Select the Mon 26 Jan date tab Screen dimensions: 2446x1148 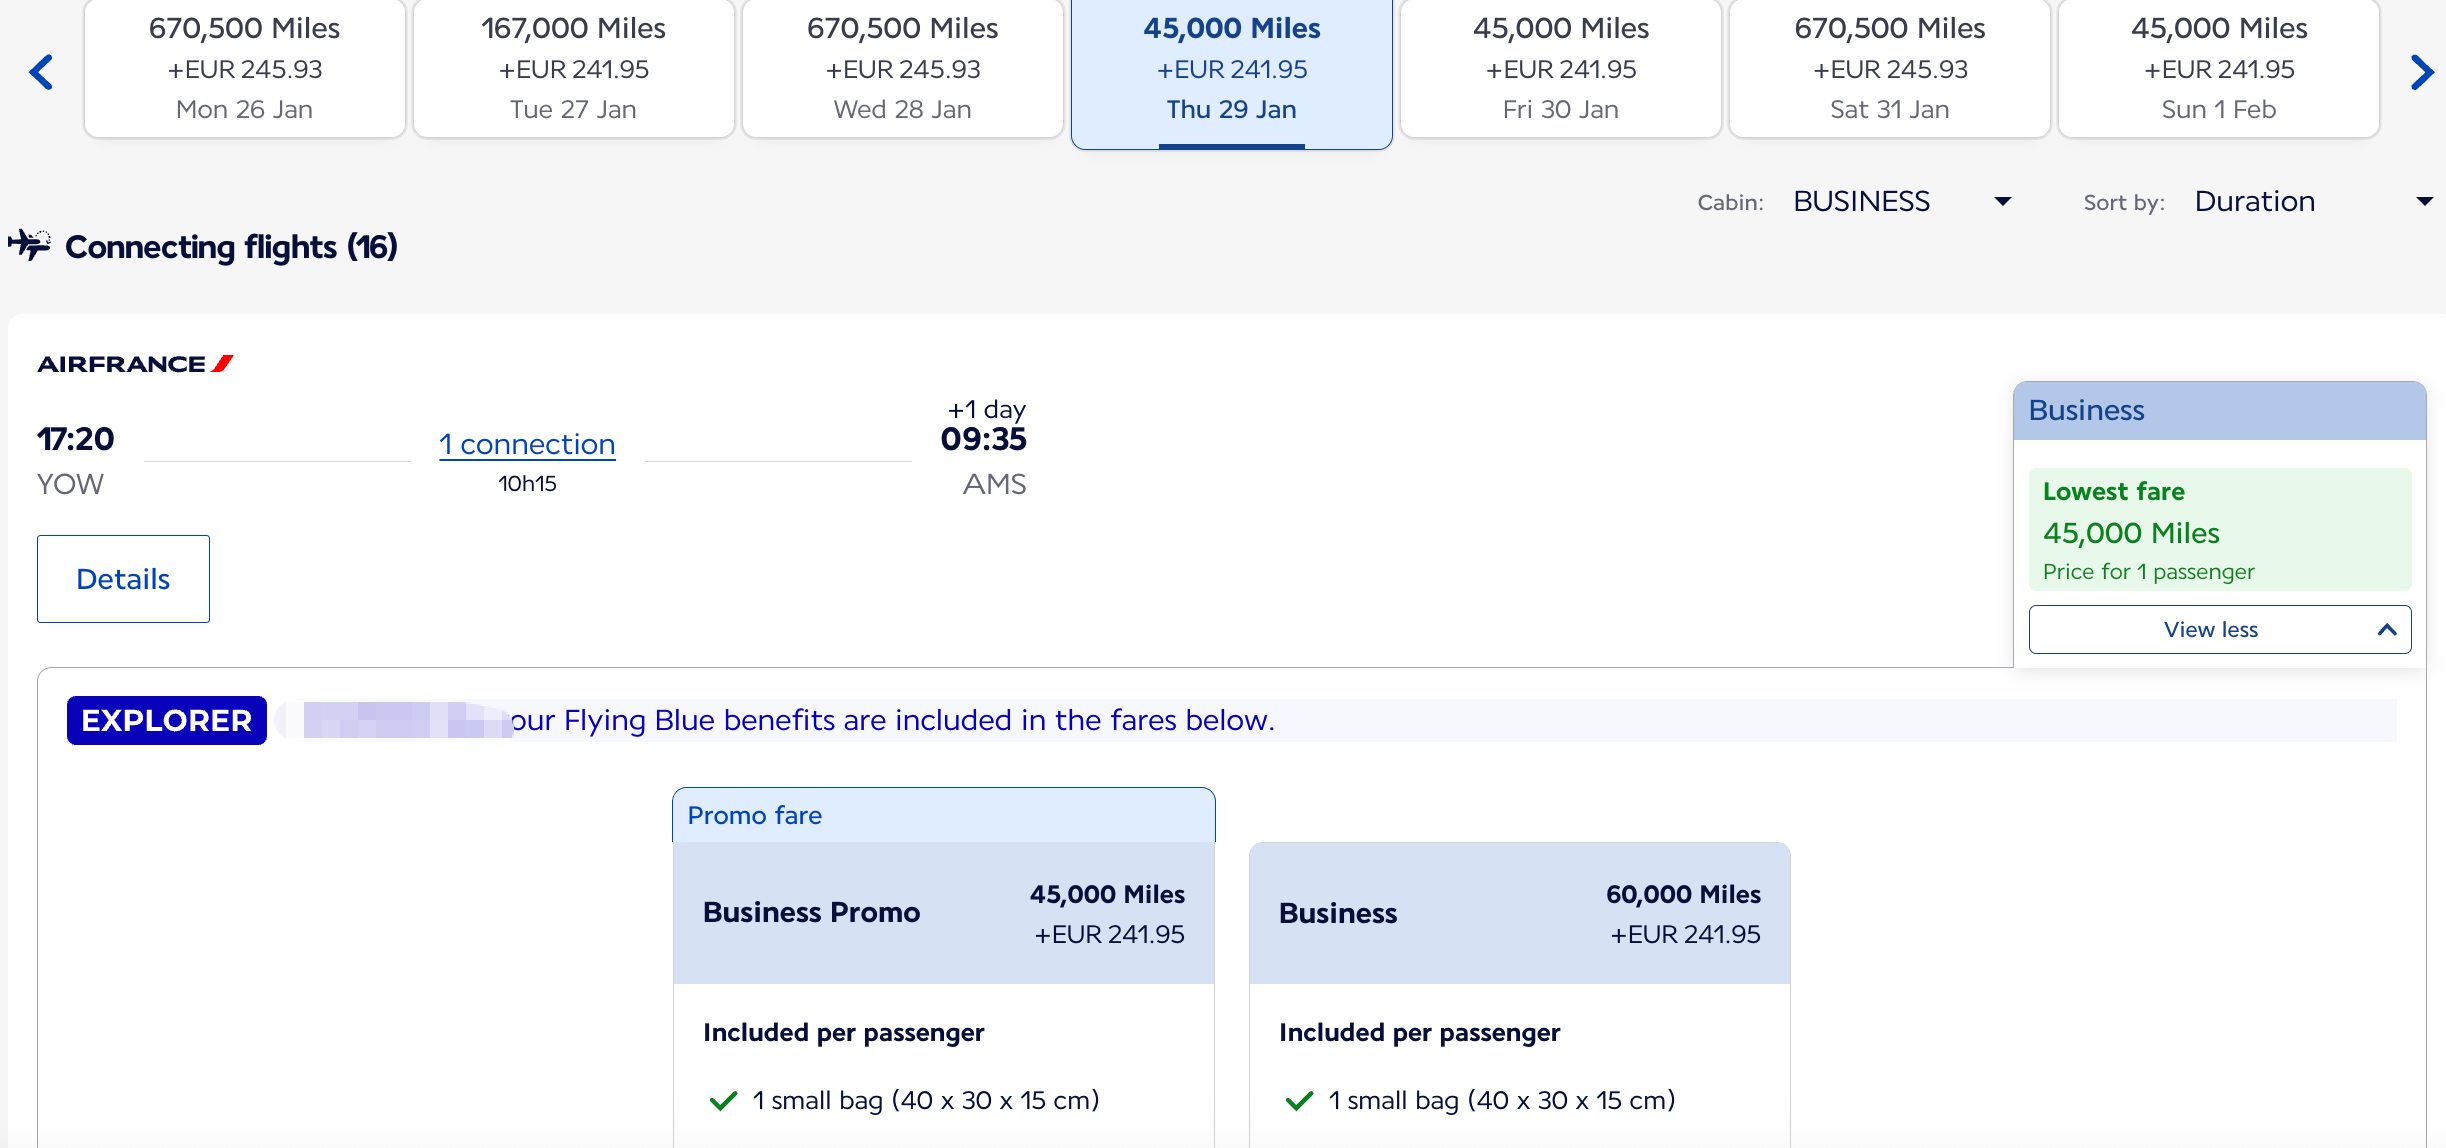245,69
